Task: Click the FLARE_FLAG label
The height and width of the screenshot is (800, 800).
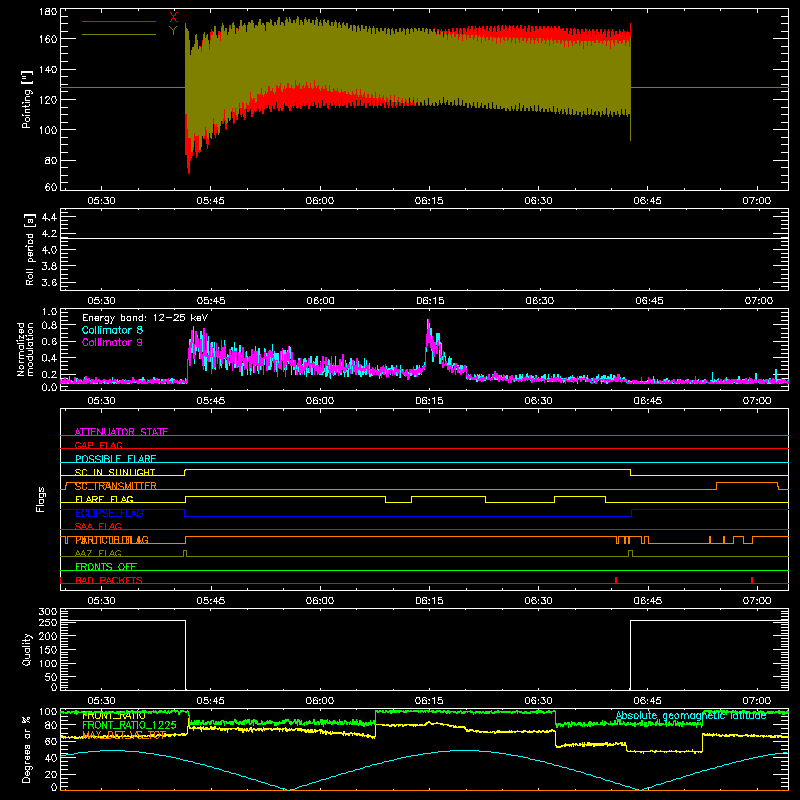Action: pyautogui.click(x=104, y=499)
